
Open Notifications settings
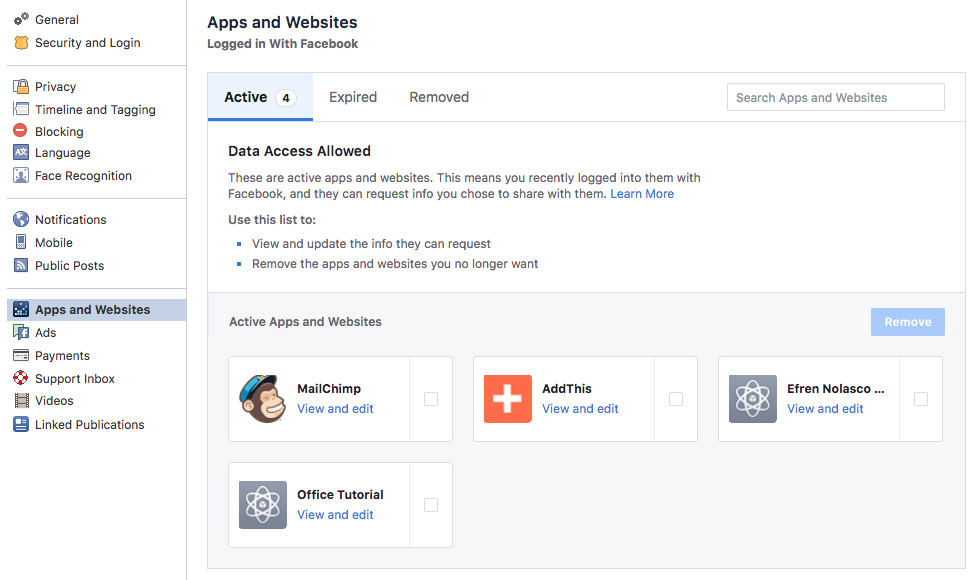tap(71, 219)
